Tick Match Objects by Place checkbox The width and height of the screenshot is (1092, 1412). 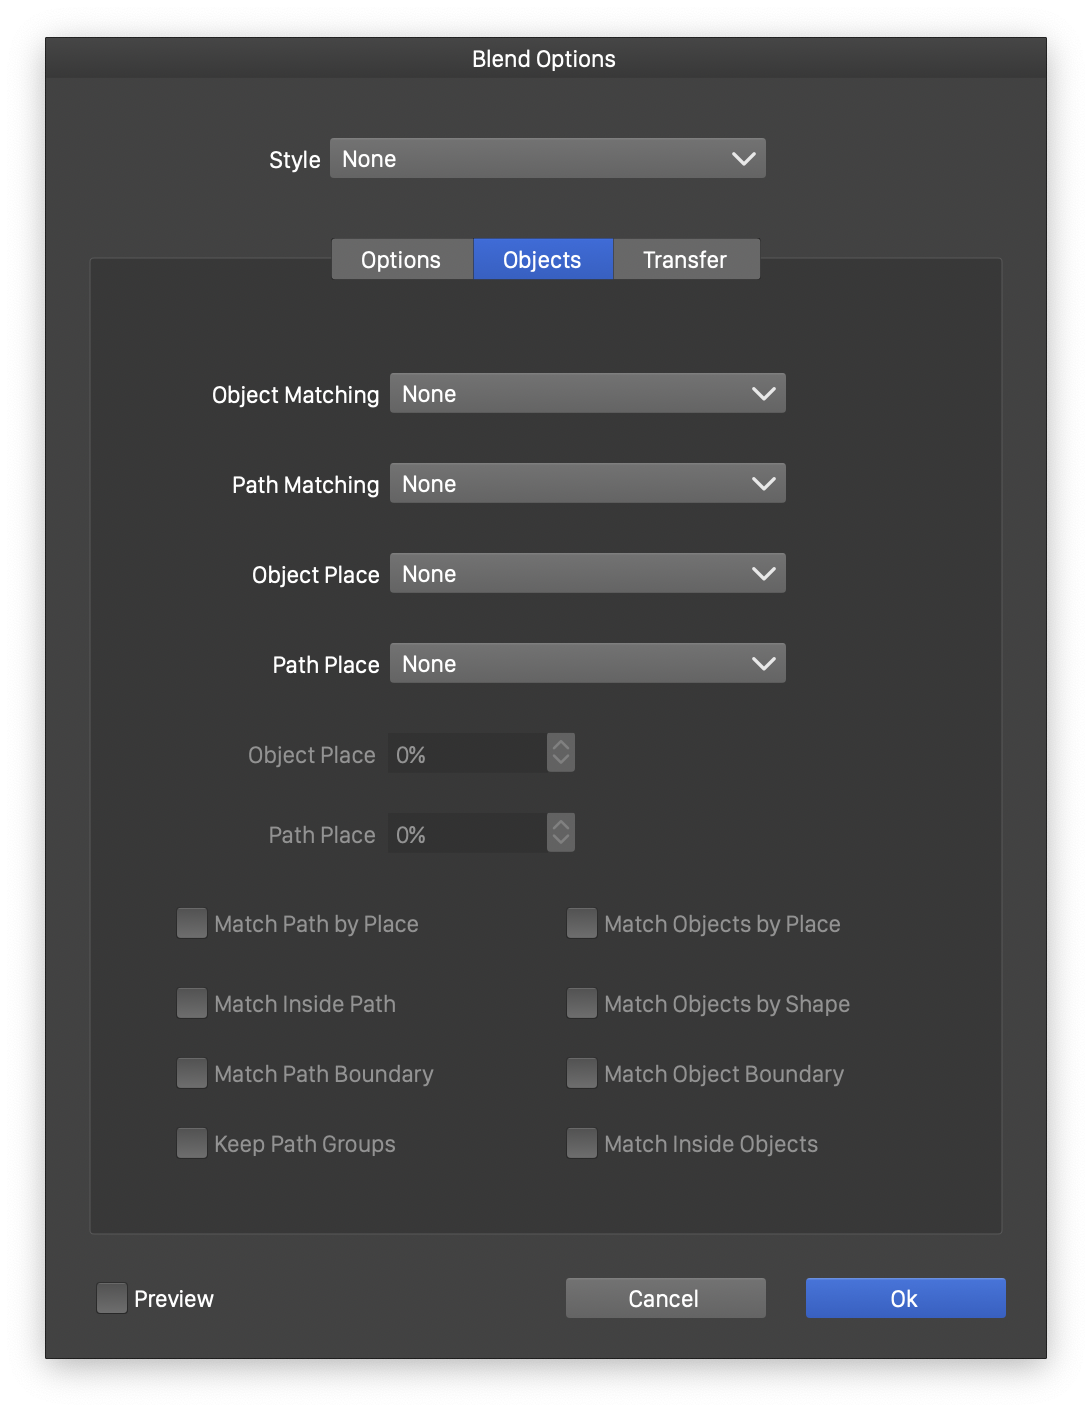(x=582, y=923)
